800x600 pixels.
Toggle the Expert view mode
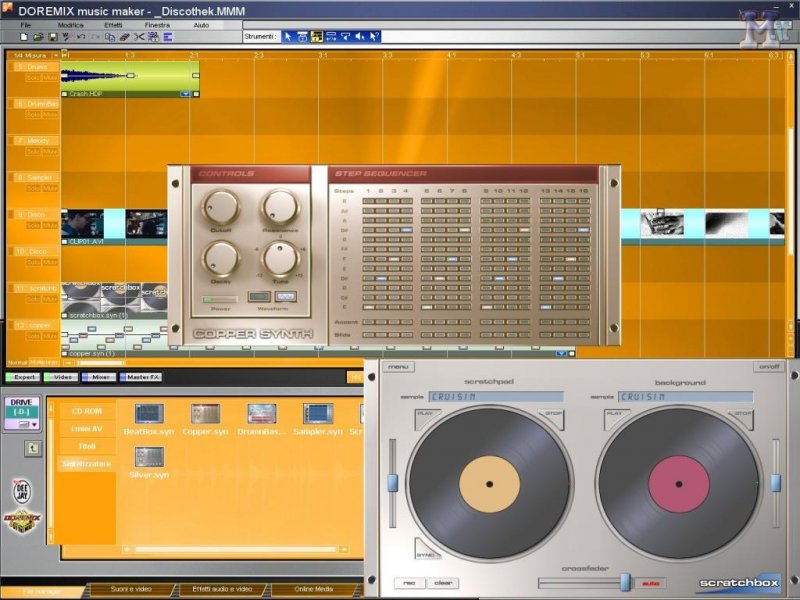click(x=23, y=377)
